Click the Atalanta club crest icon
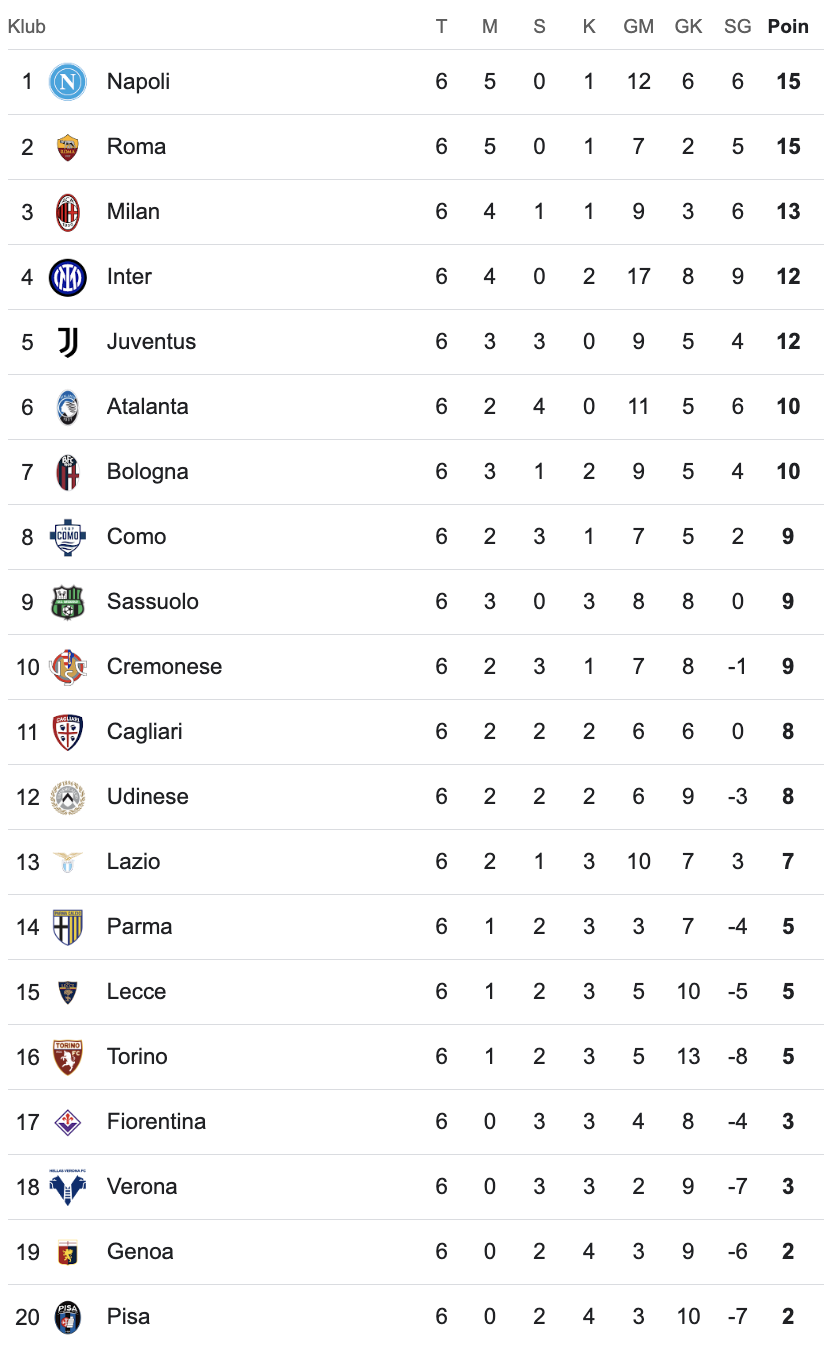824x1348 pixels. coord(68,407)
